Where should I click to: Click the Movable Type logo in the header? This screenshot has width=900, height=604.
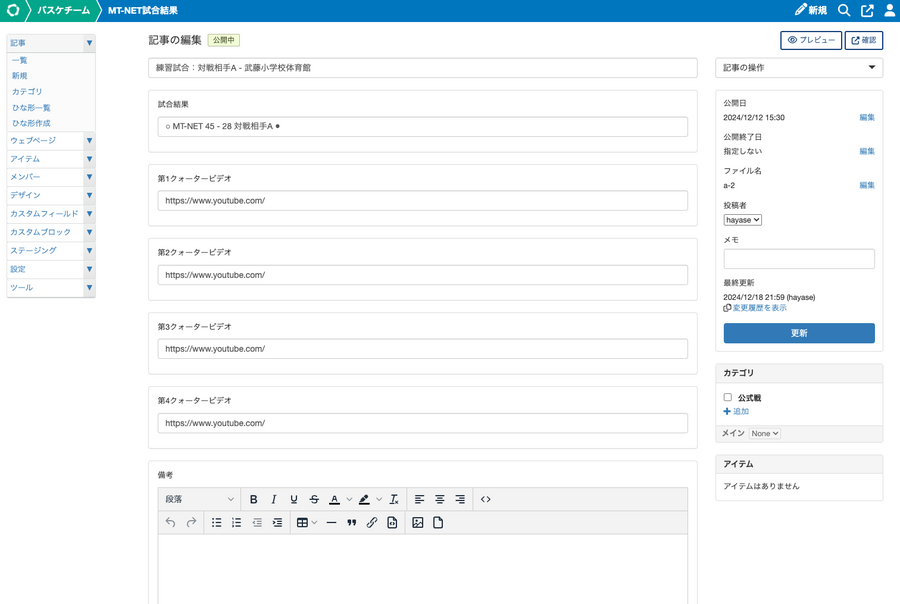13,10
